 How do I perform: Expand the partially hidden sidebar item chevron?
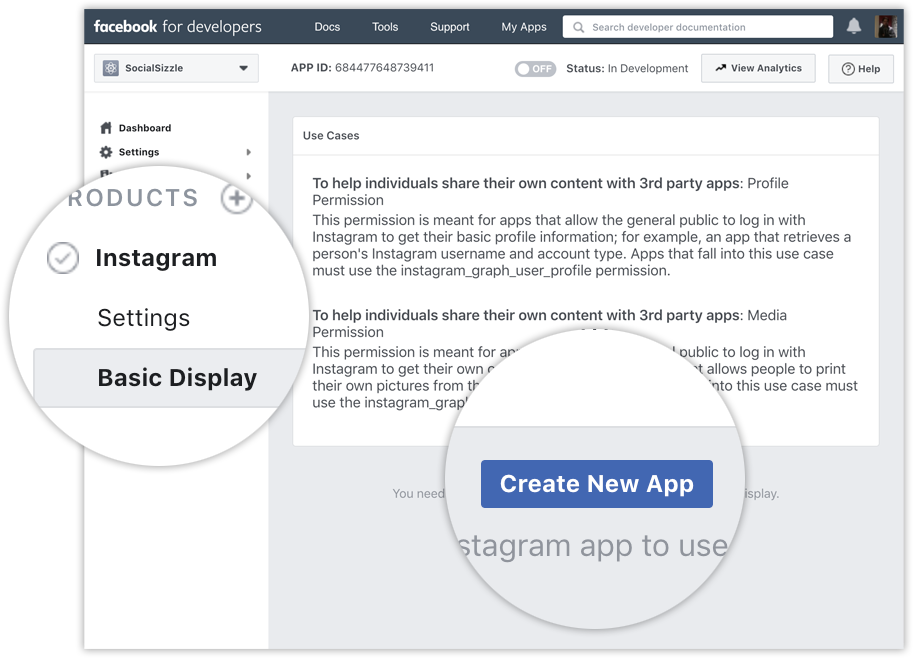249,175
